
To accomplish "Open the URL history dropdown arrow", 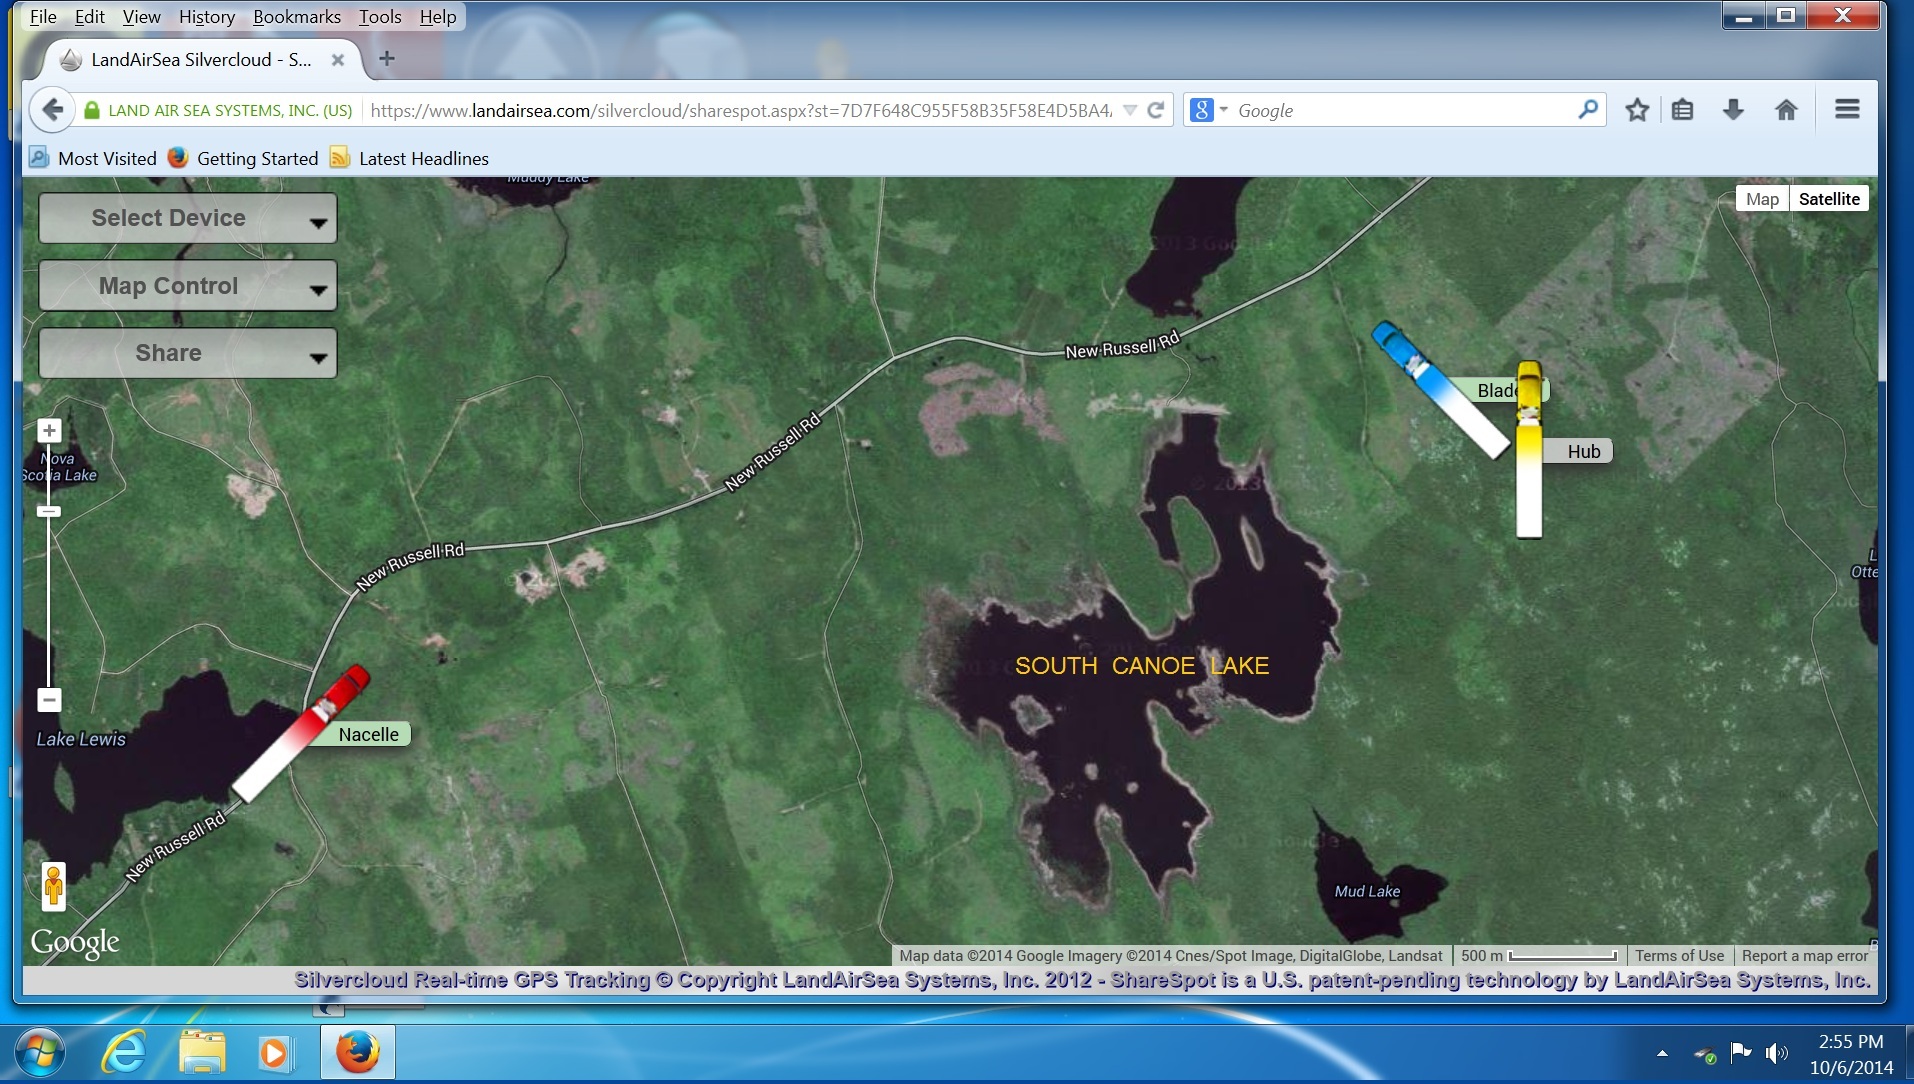I will [1130, 110].
